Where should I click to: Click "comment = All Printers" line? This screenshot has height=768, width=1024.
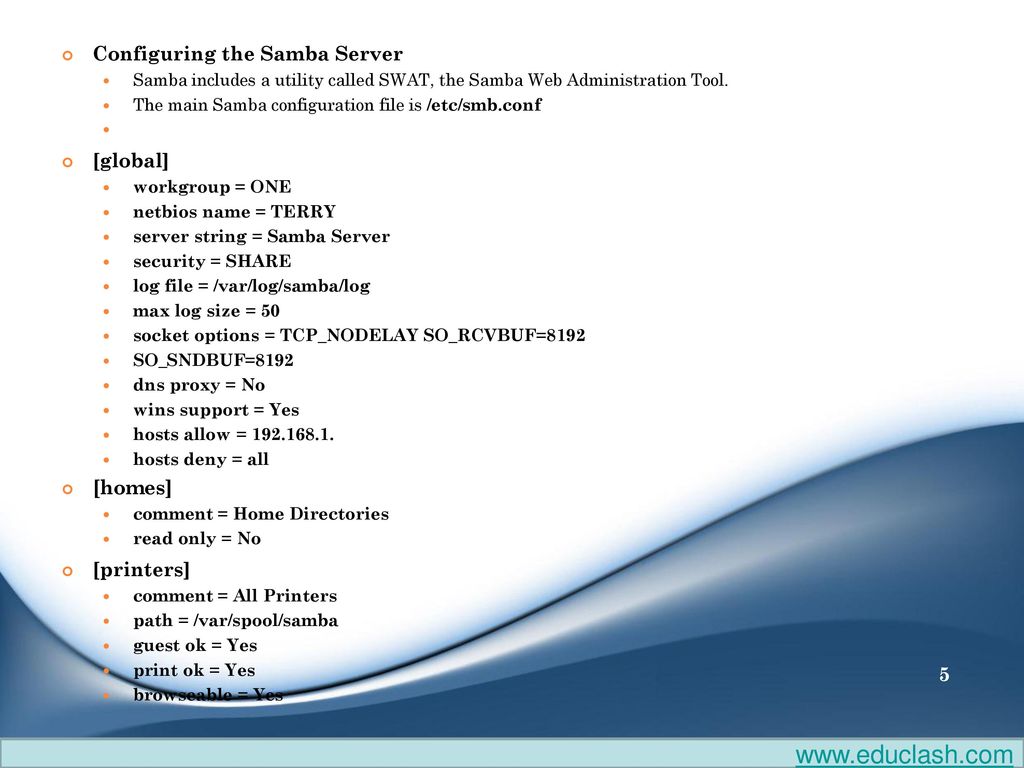point(235,596)
